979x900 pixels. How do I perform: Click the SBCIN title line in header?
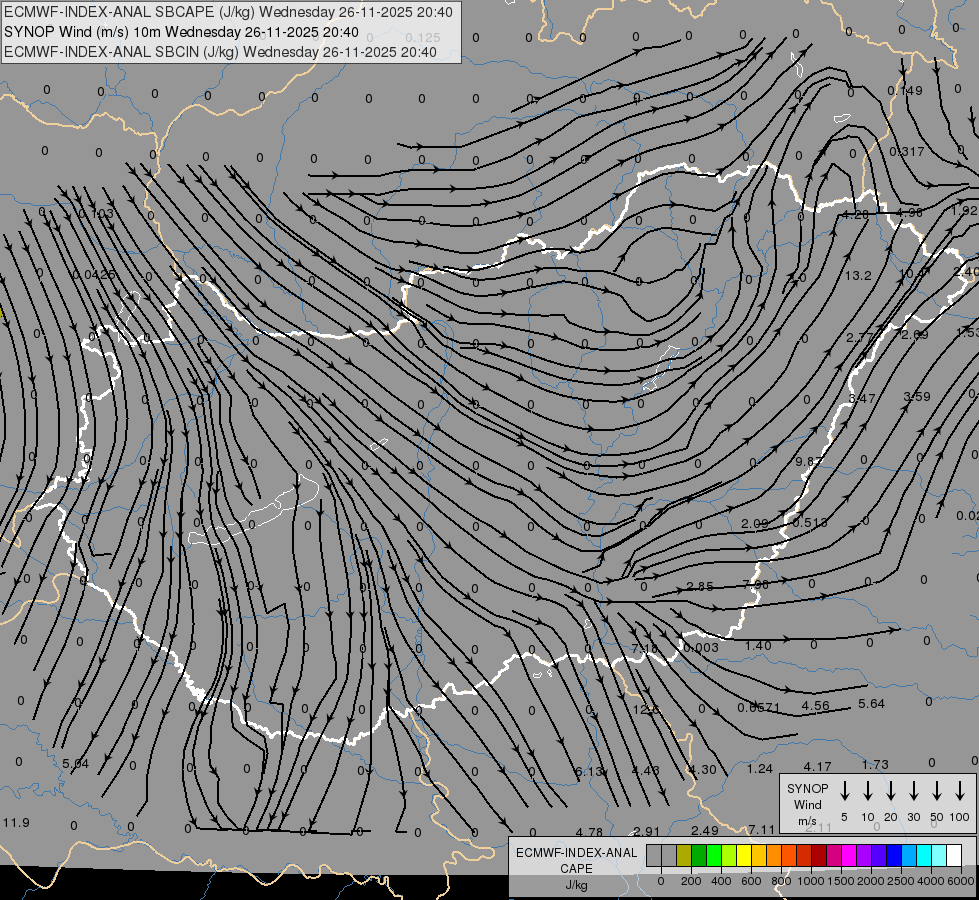point(220,52)
